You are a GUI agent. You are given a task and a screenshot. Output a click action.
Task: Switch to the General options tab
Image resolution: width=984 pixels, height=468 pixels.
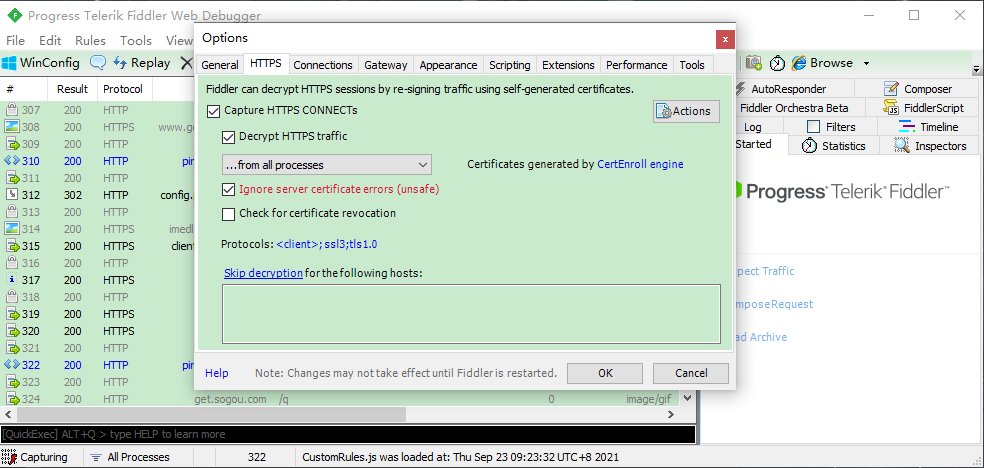click(220, 65)
